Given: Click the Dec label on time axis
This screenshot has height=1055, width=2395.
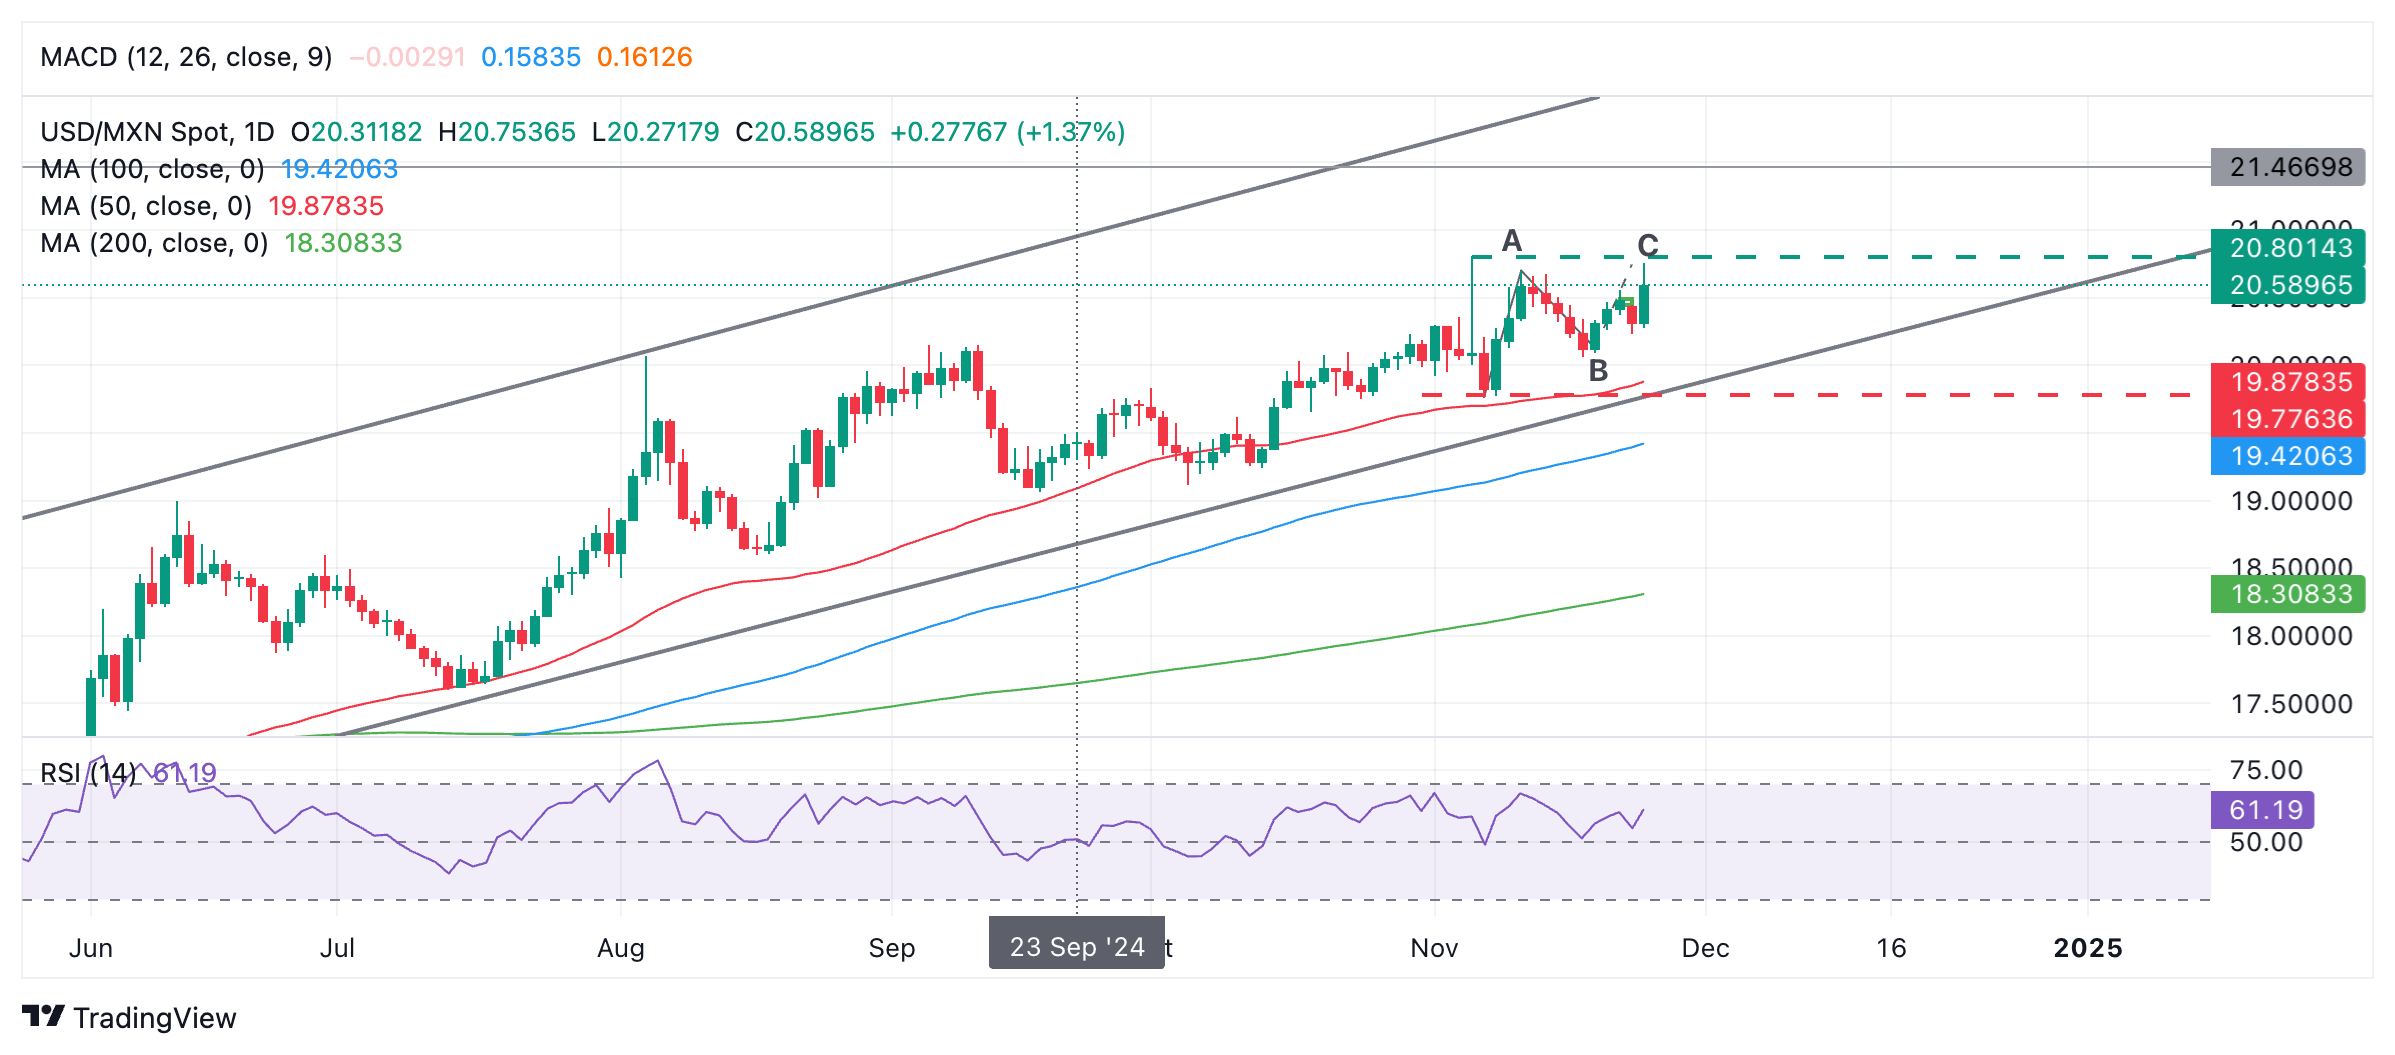Looking at the screenshot, I should 1705,948.
